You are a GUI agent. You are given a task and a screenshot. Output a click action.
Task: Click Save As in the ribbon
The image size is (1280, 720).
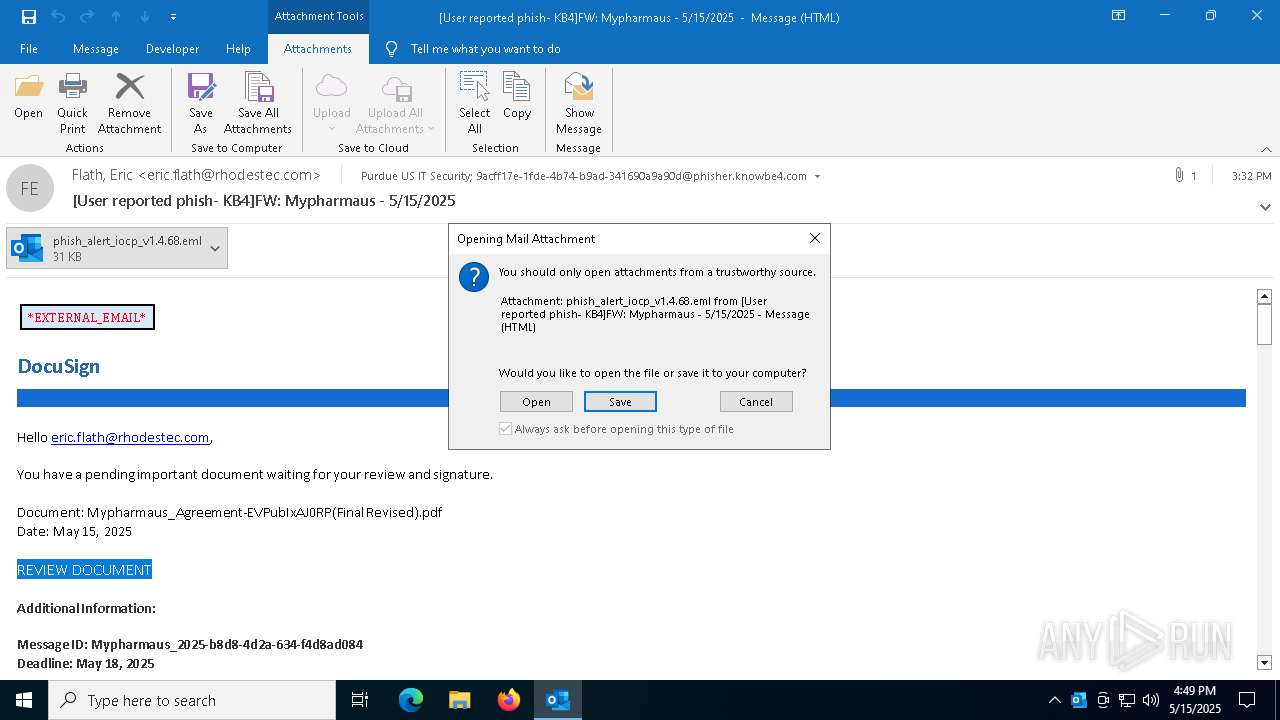(201, 104)
